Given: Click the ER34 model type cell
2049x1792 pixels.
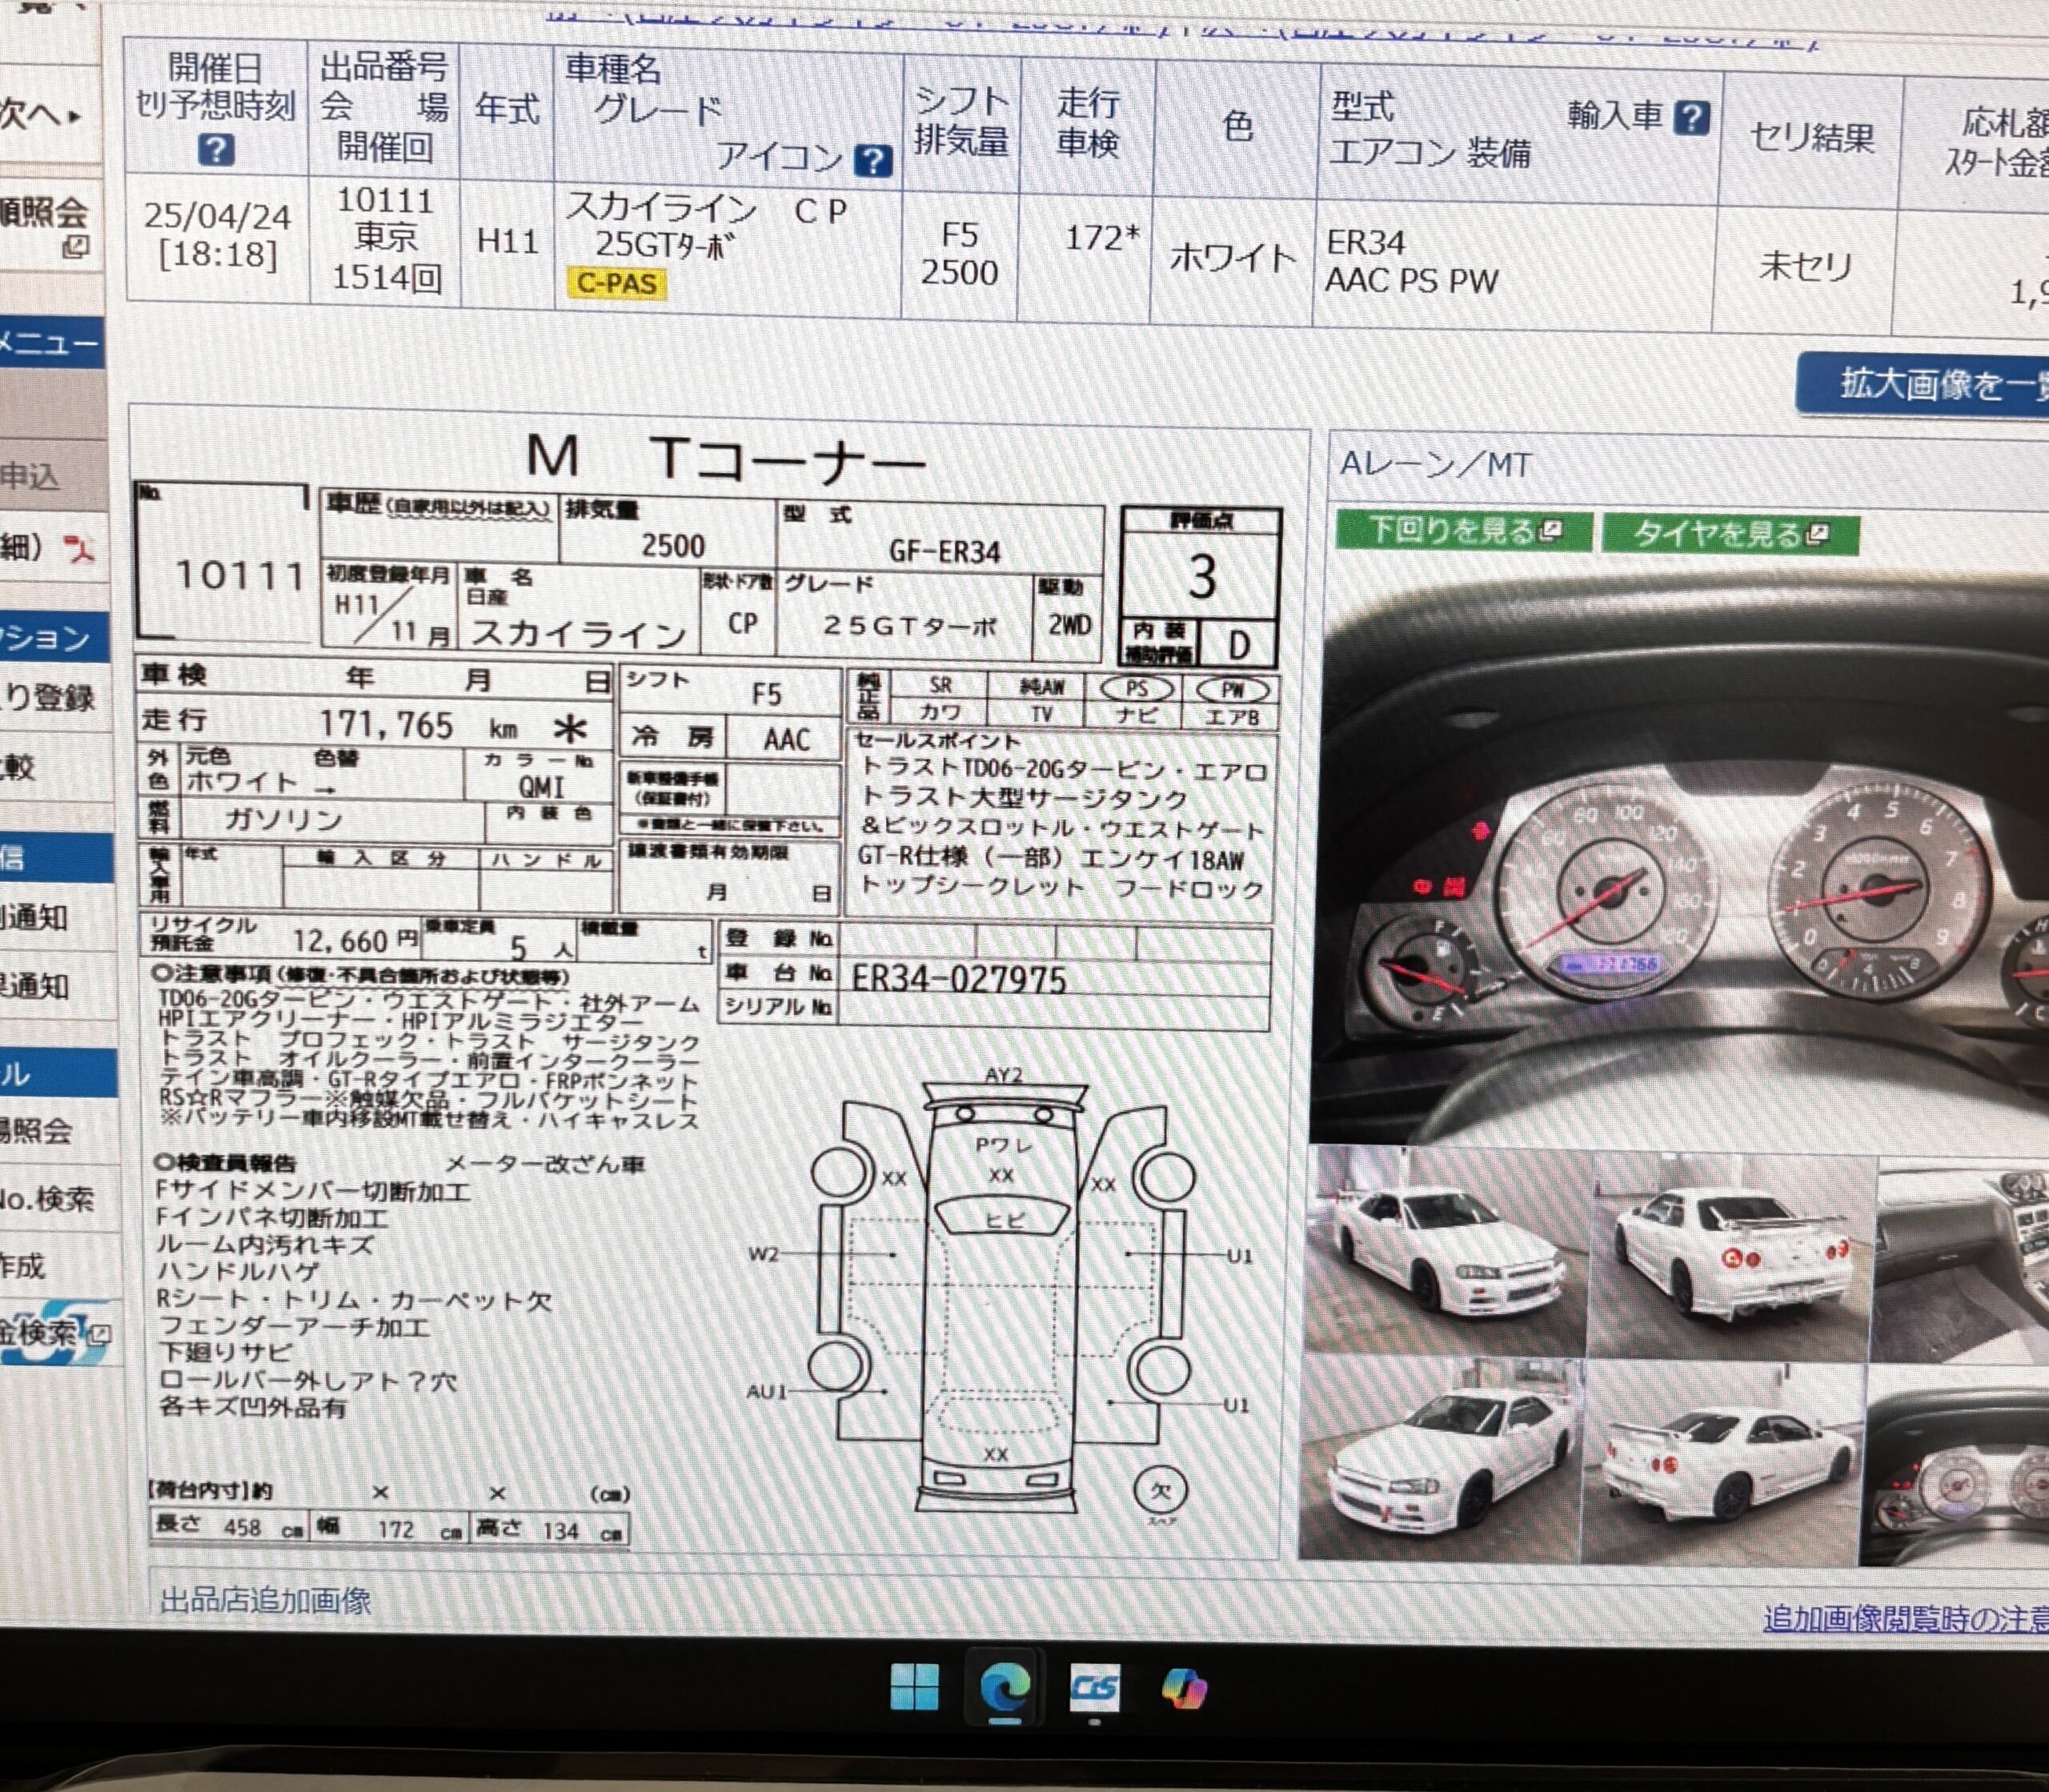Looking at the screenshot, I should click(1365, 242).
